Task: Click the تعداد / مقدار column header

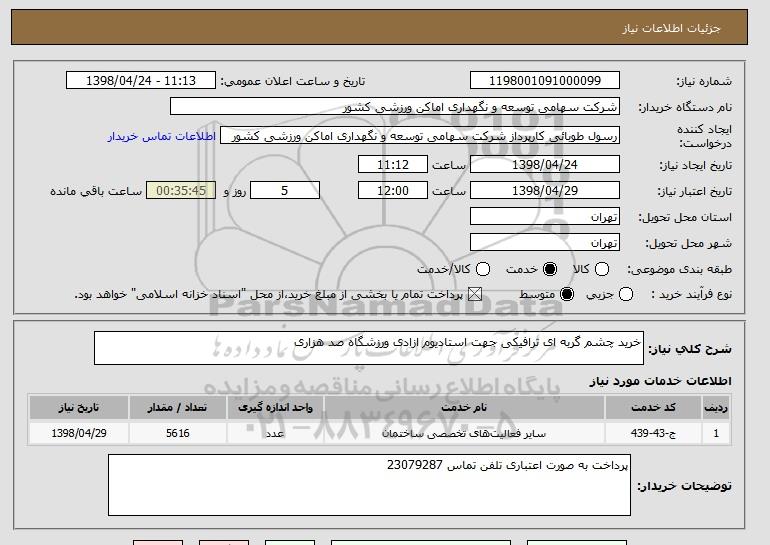Action: 177,408
